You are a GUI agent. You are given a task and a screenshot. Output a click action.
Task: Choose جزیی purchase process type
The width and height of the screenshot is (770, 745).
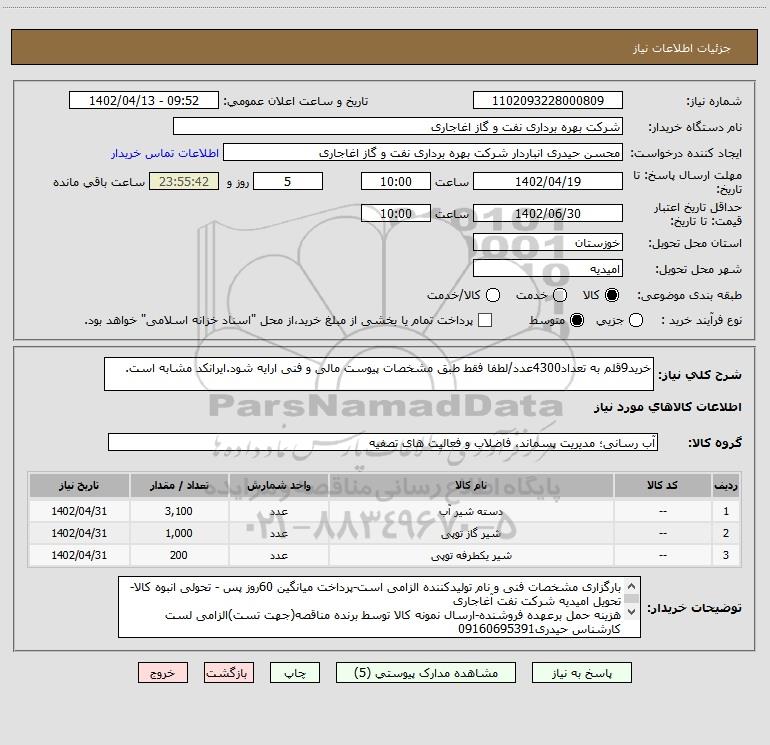pos(636,321)
